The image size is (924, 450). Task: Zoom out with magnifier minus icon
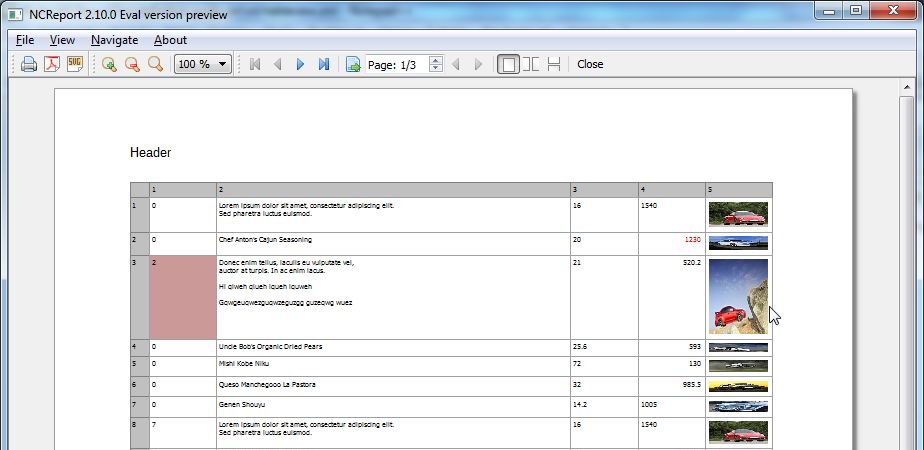tap(133, 64)
